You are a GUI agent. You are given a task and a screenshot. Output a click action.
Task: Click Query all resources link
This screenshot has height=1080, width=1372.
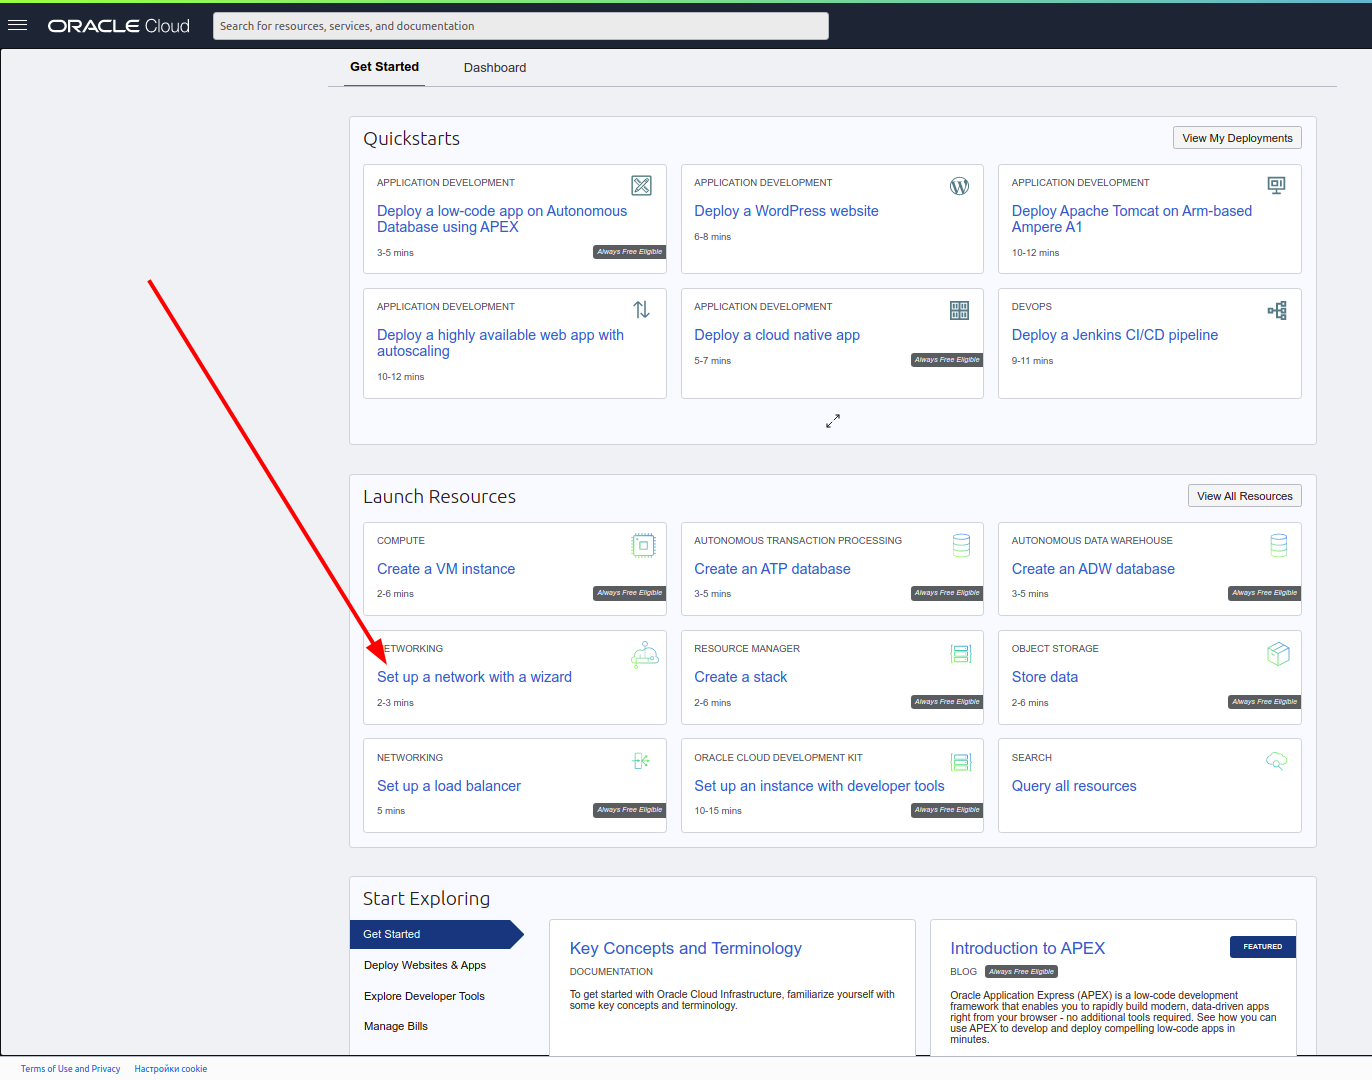point(1074,786)
